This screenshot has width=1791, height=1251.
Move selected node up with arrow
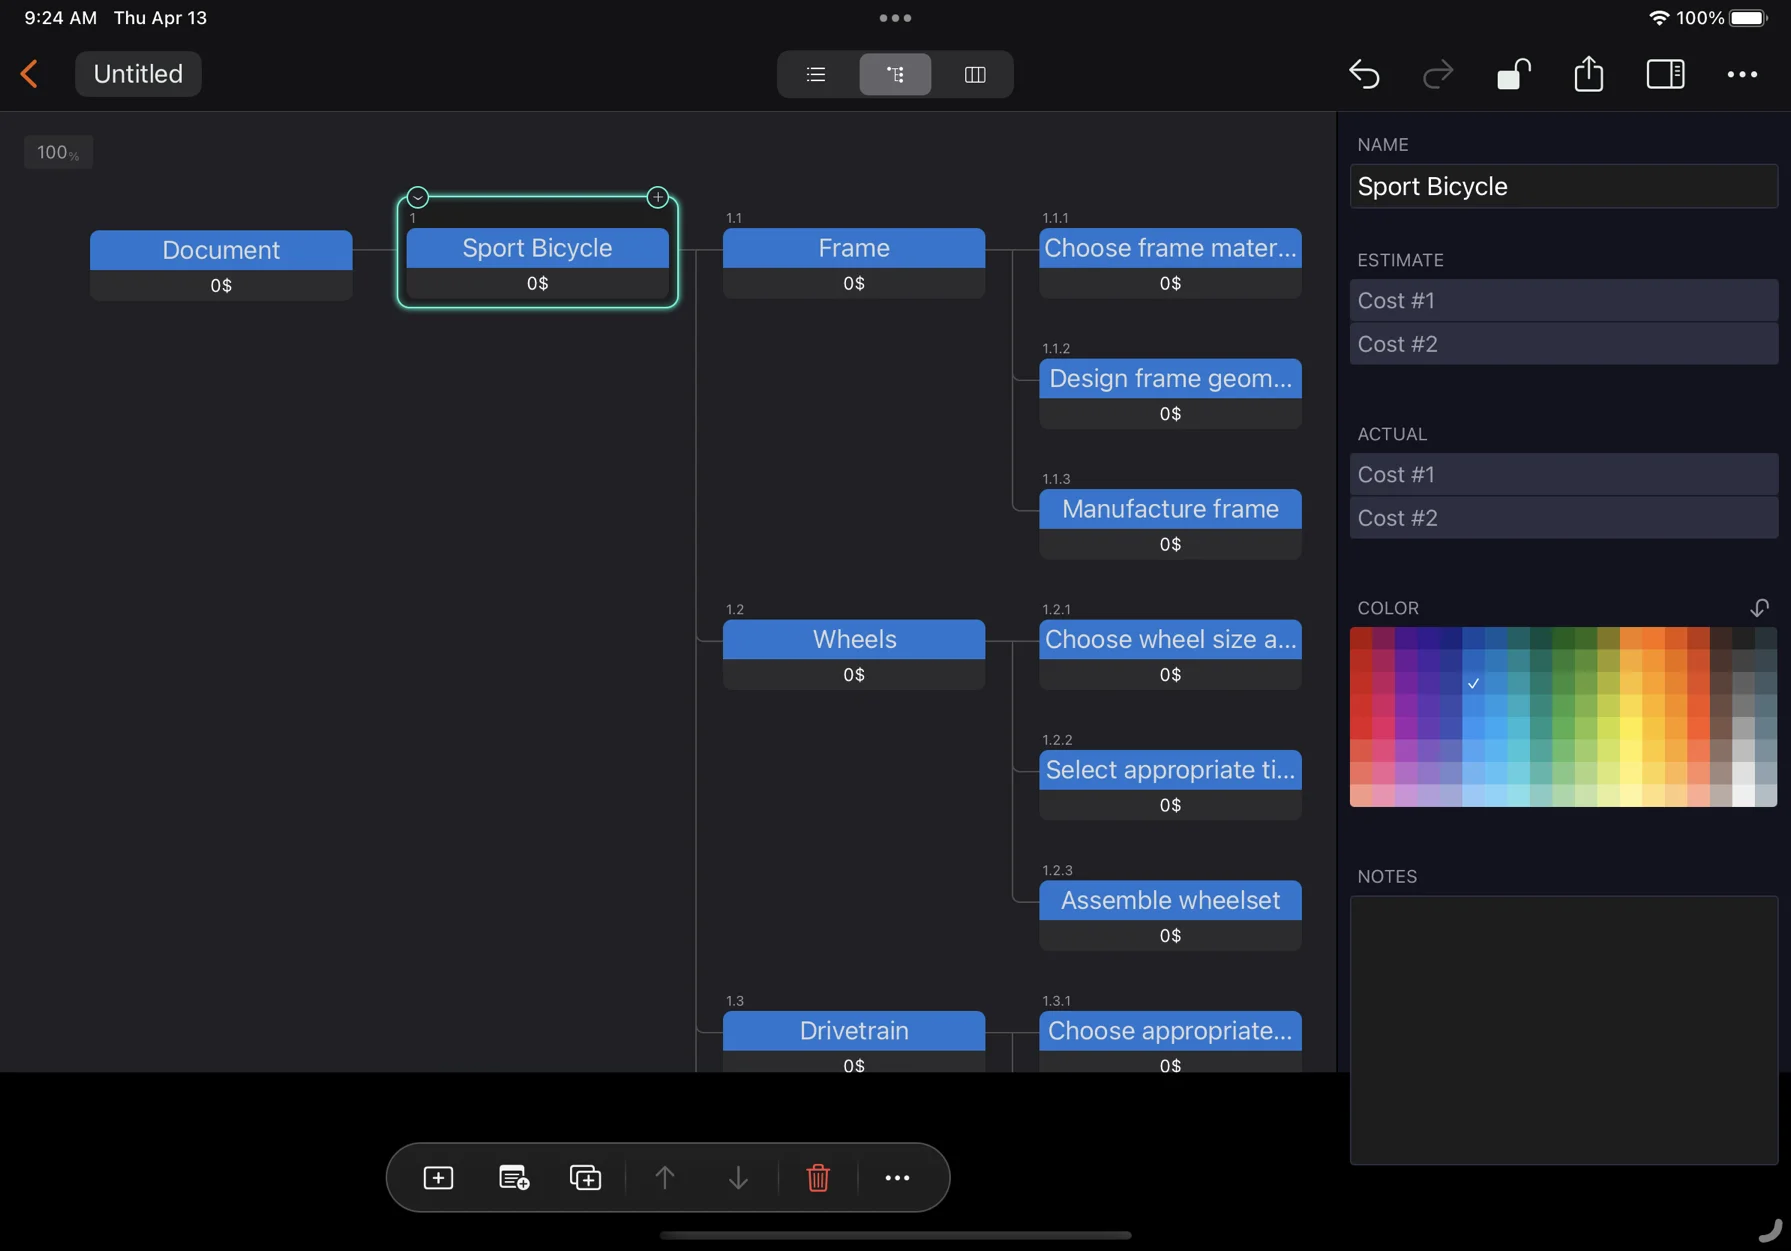[x=664, y=1178]
